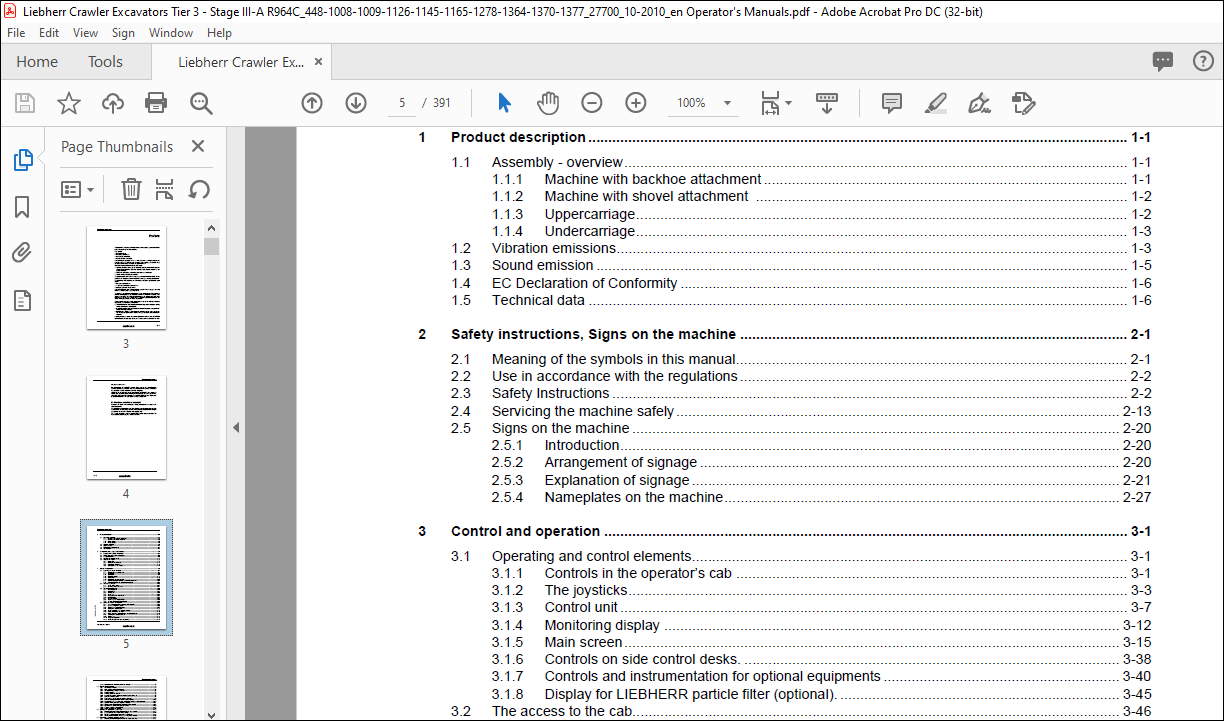Select the Highlight text pen tool
1224x721 pixels.
click(936, 103)
